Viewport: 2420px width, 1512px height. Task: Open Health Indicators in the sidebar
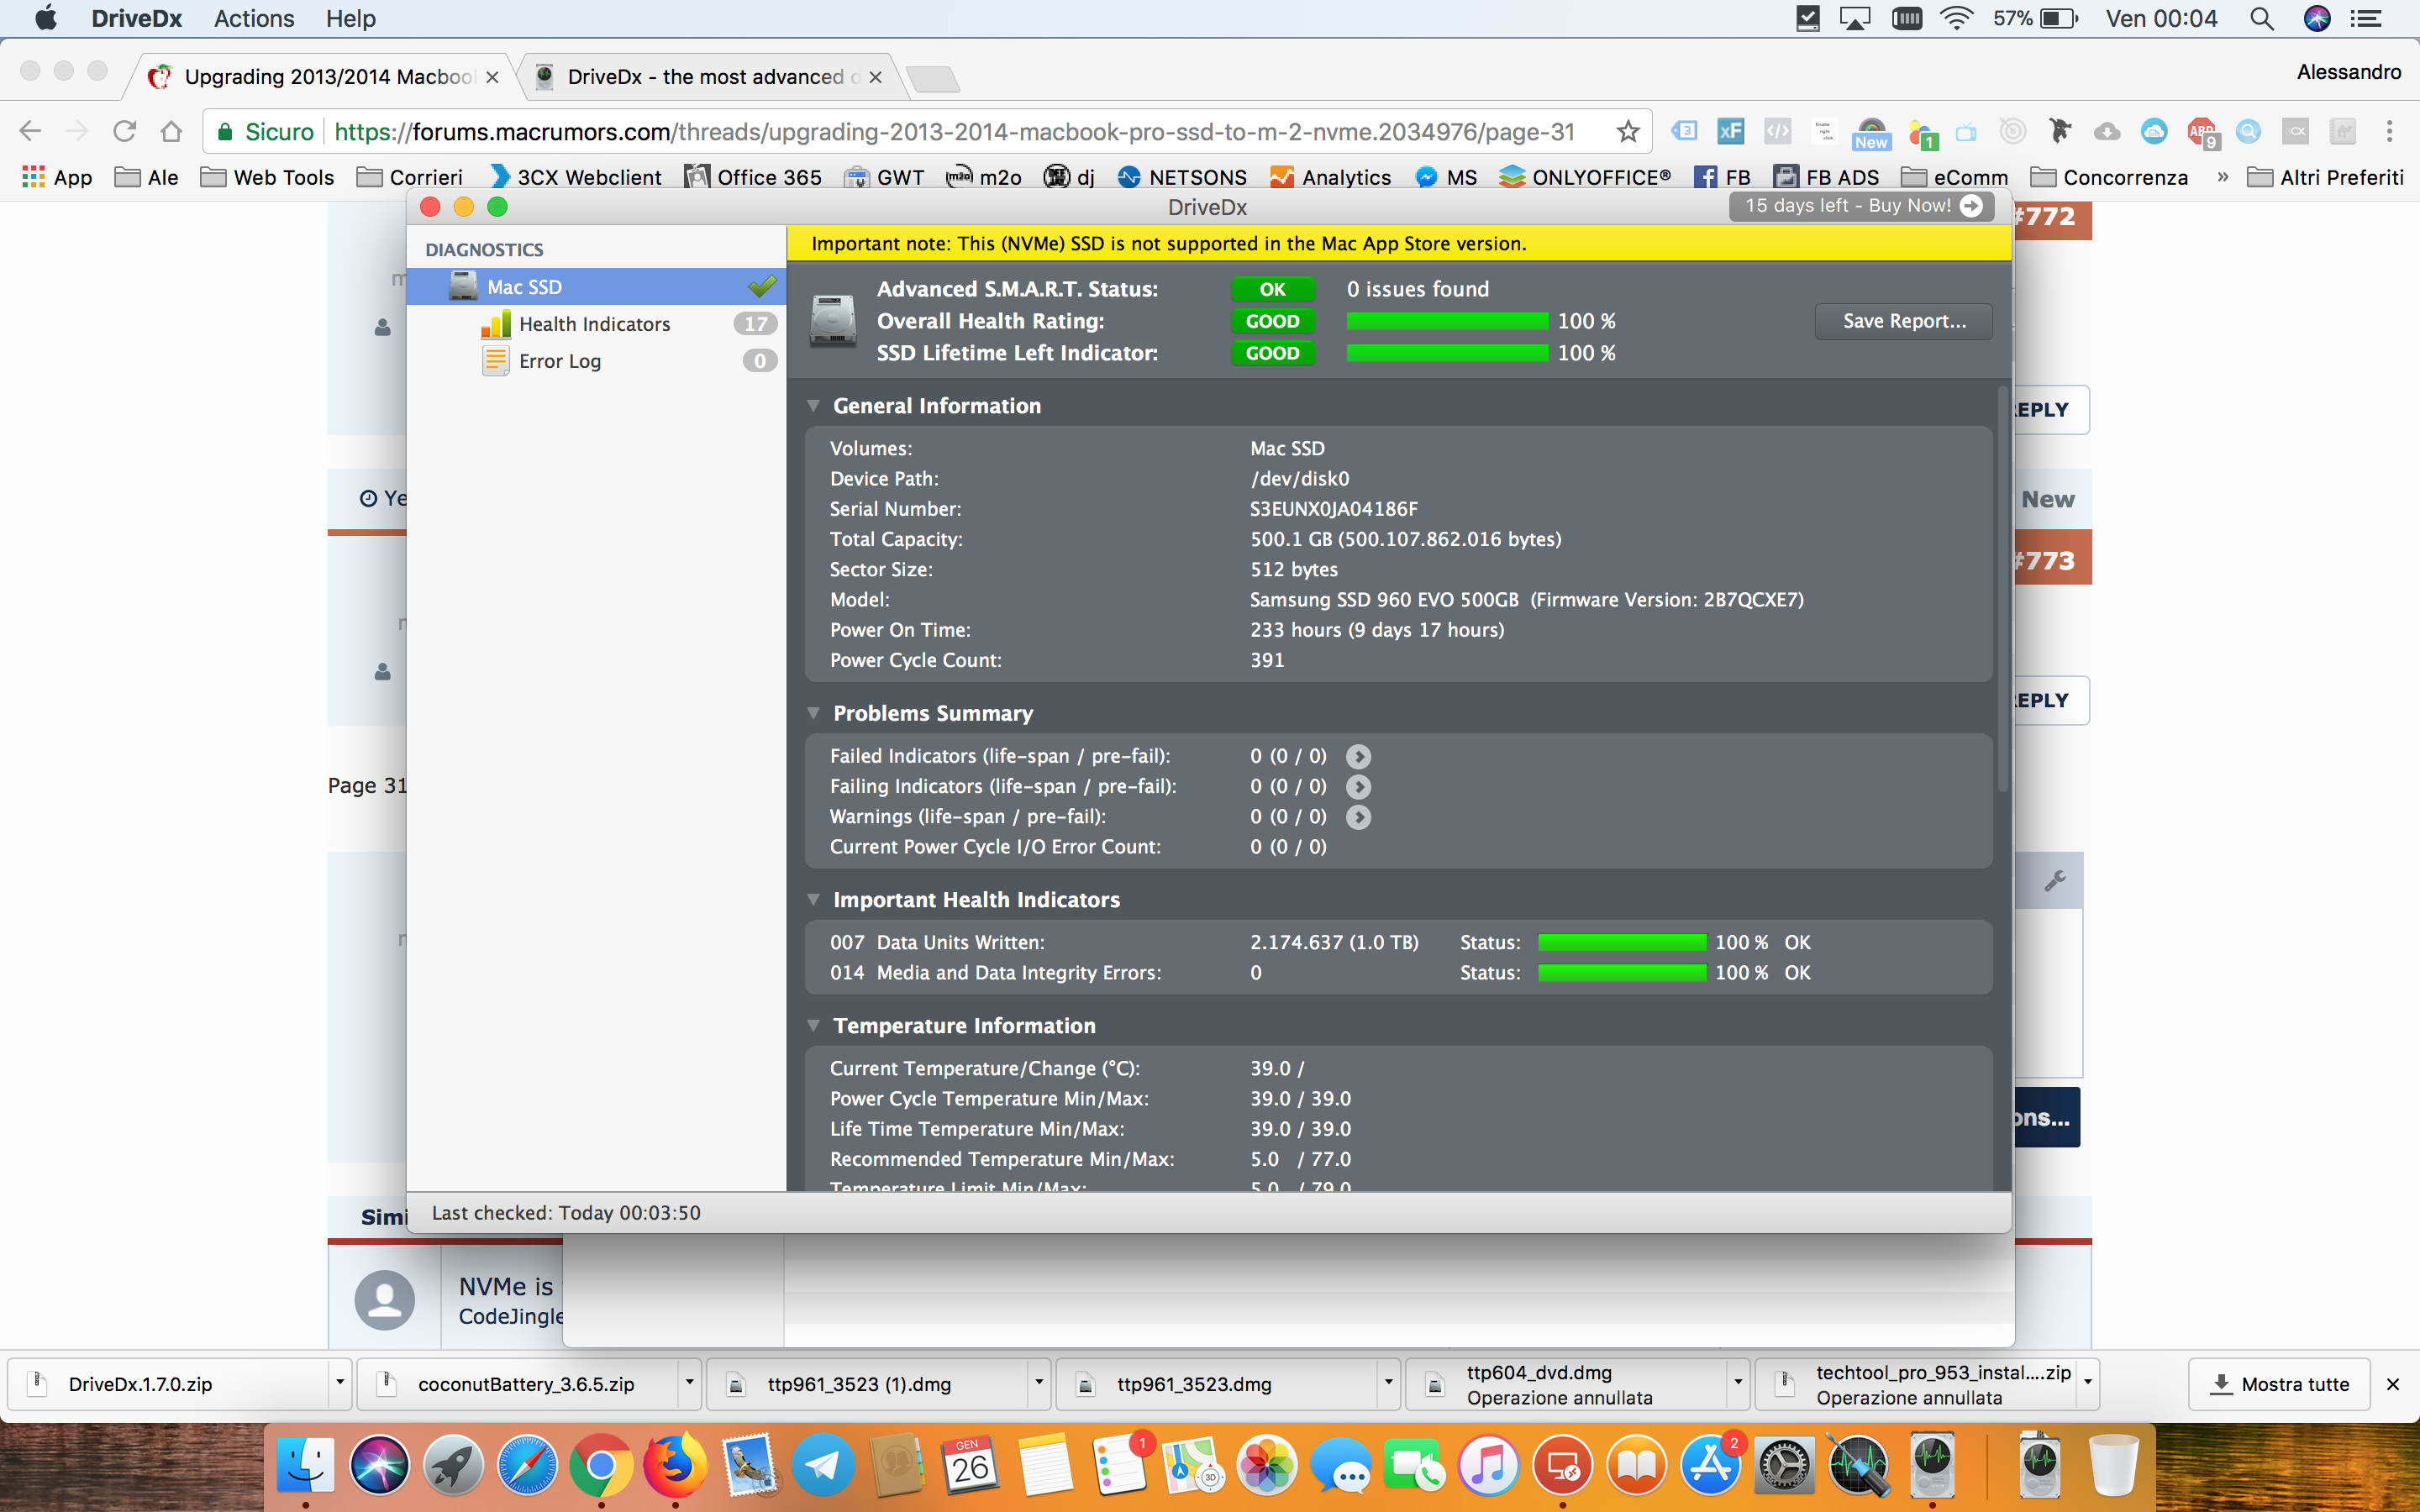(x=596, y=324)
